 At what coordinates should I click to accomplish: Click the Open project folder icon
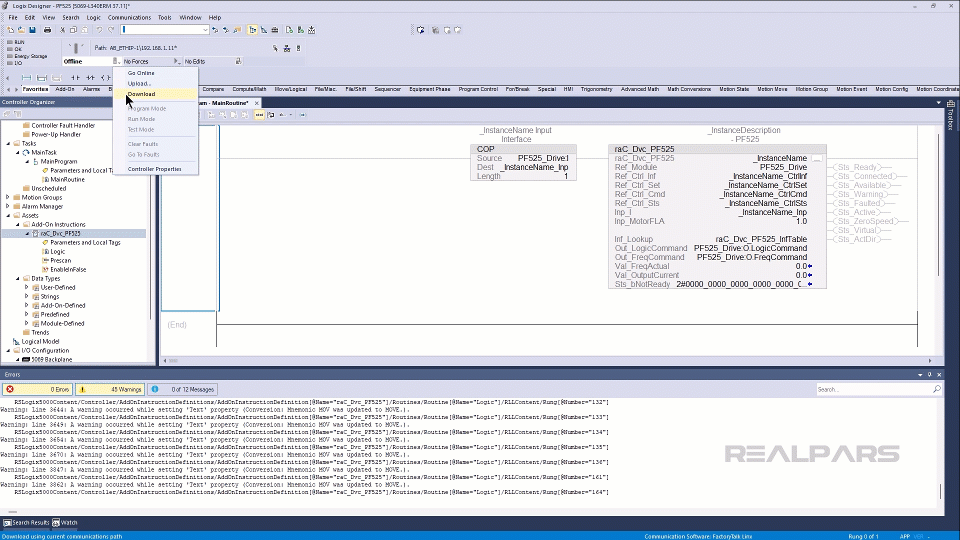click(x=21, y=29)
